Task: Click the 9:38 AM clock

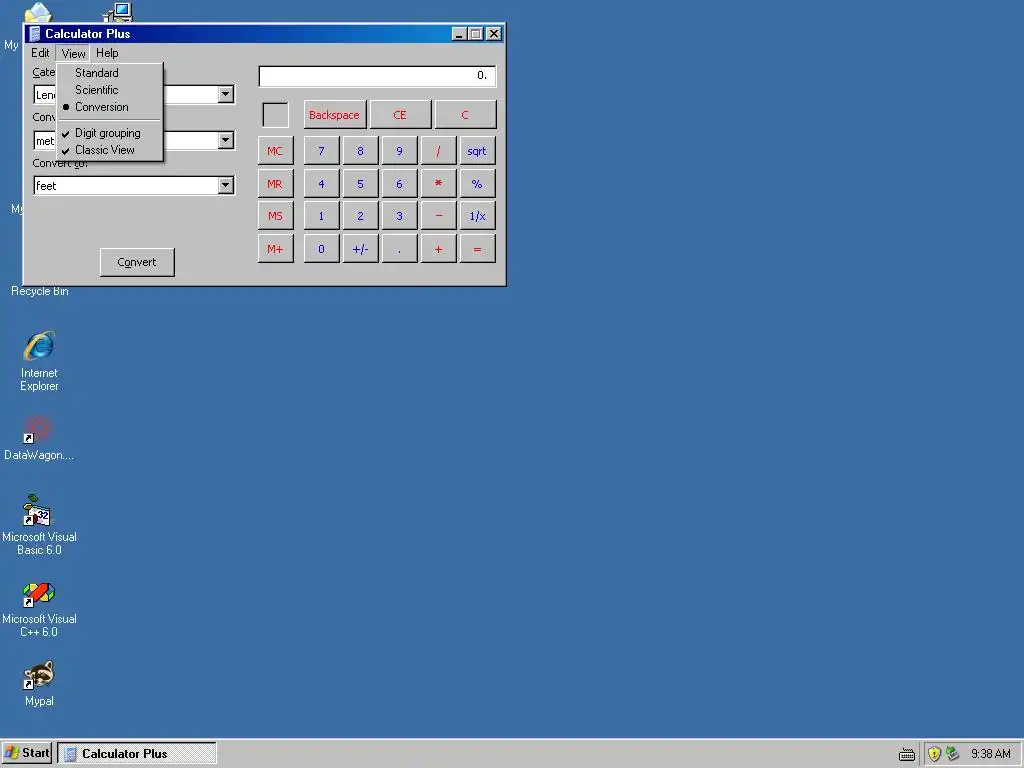Action: (x=990, y=754)
